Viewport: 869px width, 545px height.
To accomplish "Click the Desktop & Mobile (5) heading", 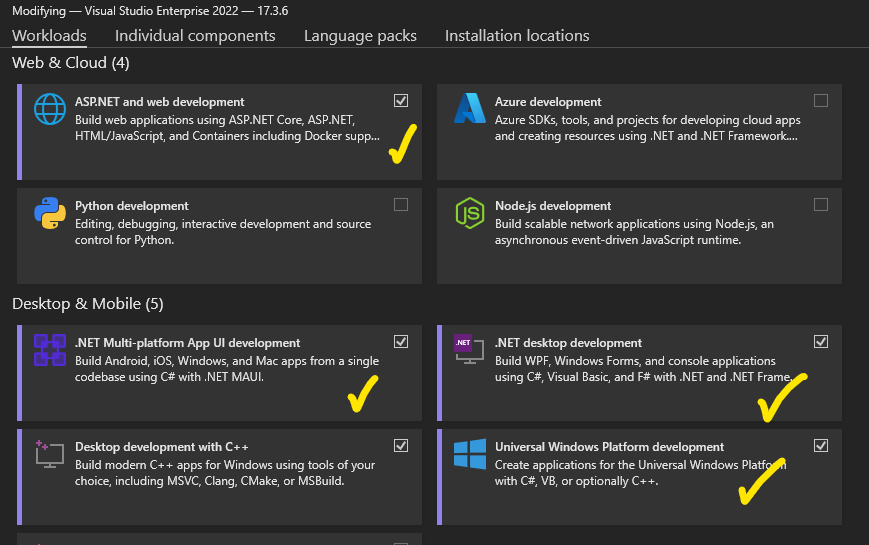I will [88, 304].
